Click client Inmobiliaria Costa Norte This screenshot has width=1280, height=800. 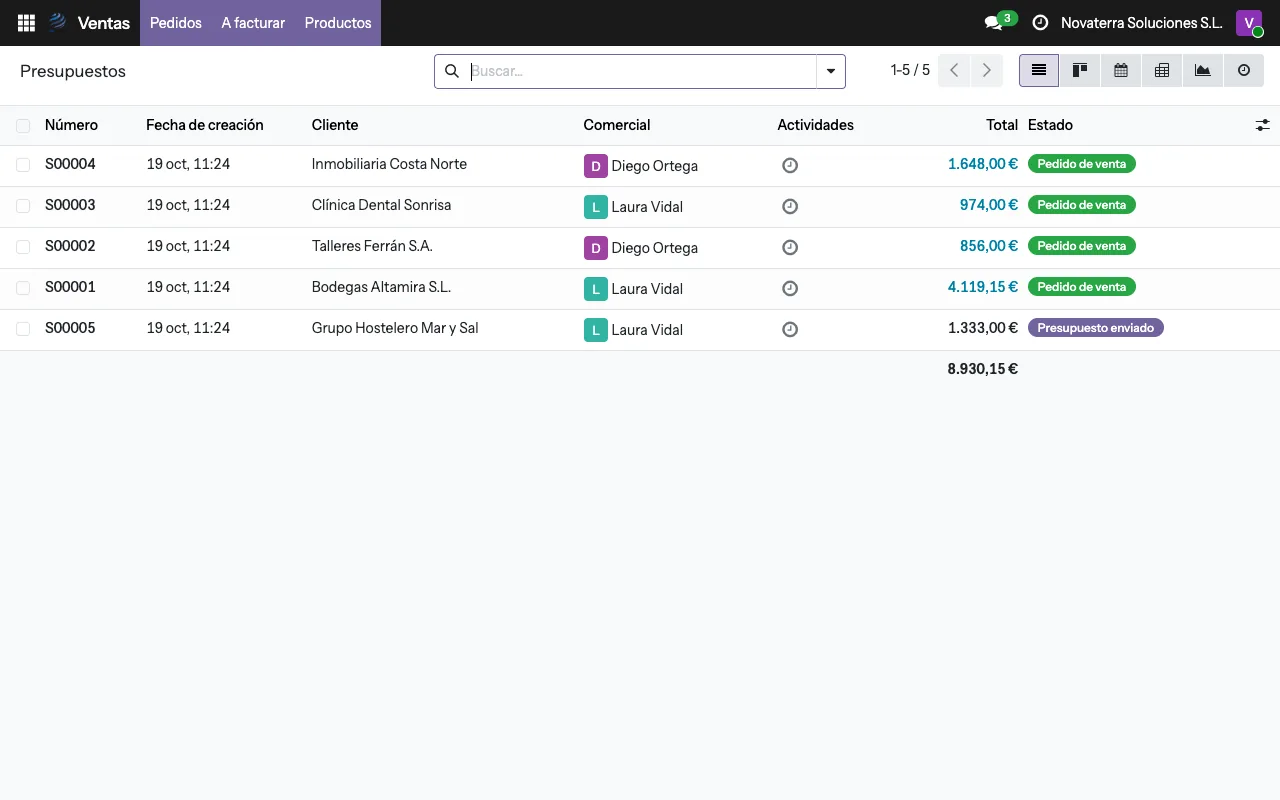389,164
